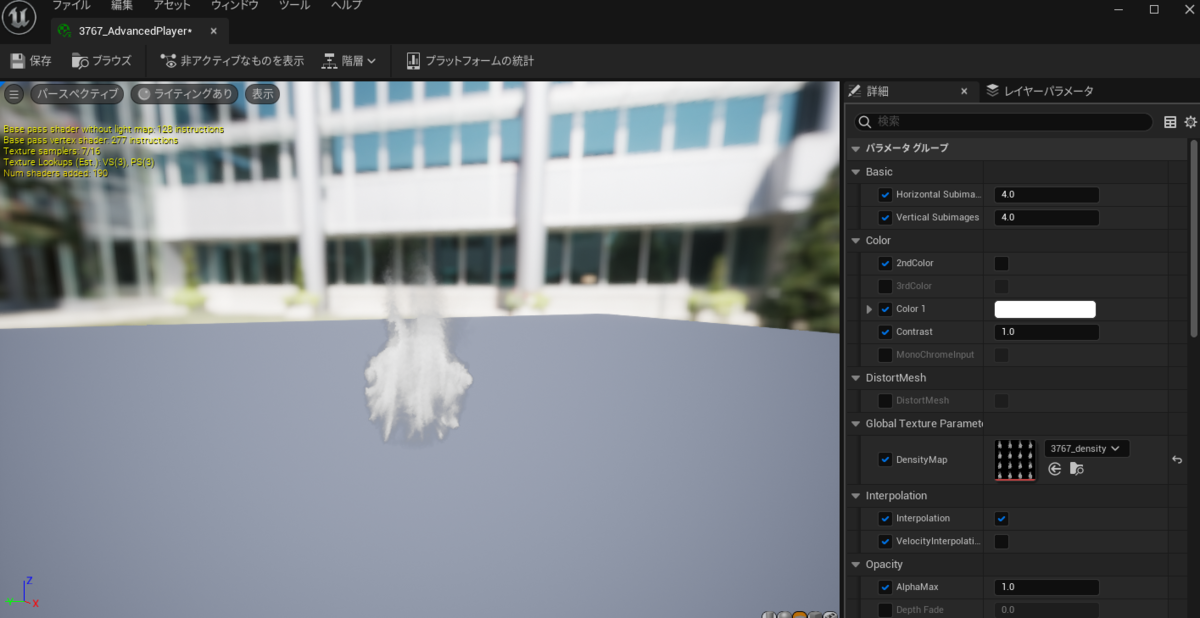
Task: Click the 詳細 tab pencil icon
Action: coord(855,91)
